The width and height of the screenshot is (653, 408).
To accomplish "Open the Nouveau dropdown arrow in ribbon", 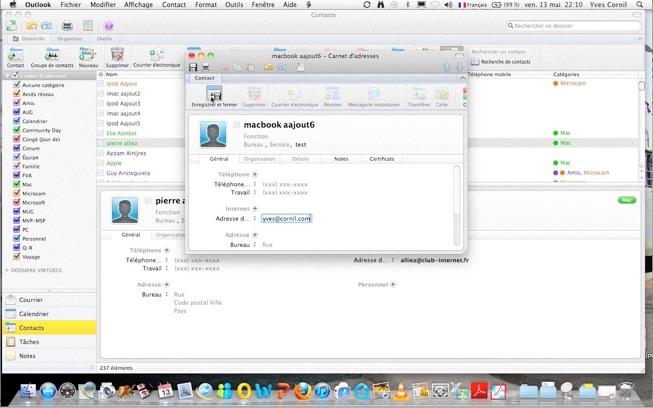I will pyautogui.click(x=96, y=55).
